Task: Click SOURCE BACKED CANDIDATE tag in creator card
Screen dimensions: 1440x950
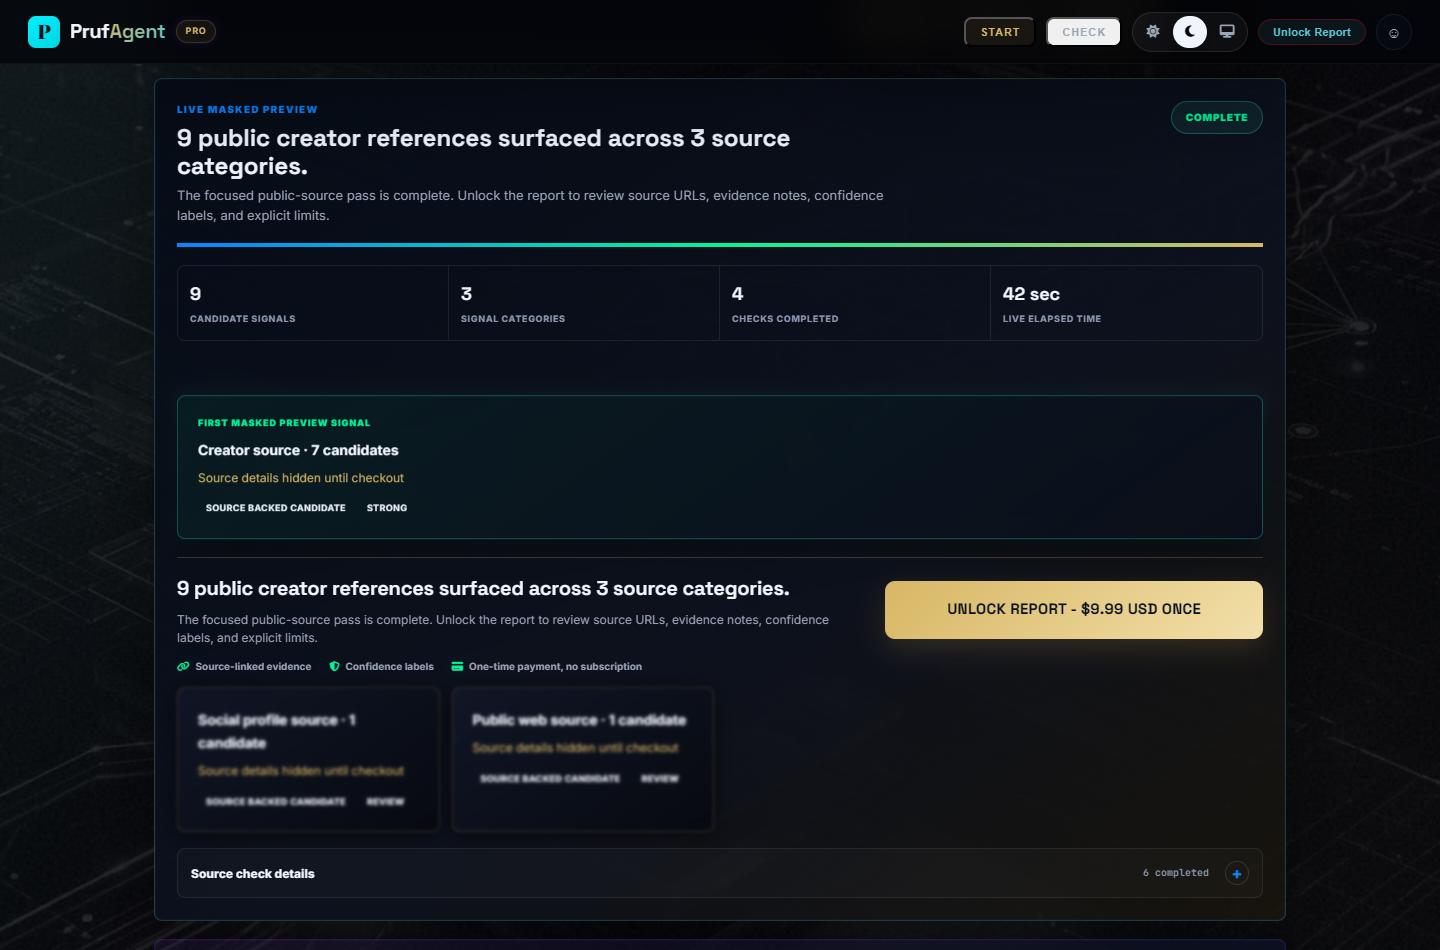Action: tap(276, 508)
